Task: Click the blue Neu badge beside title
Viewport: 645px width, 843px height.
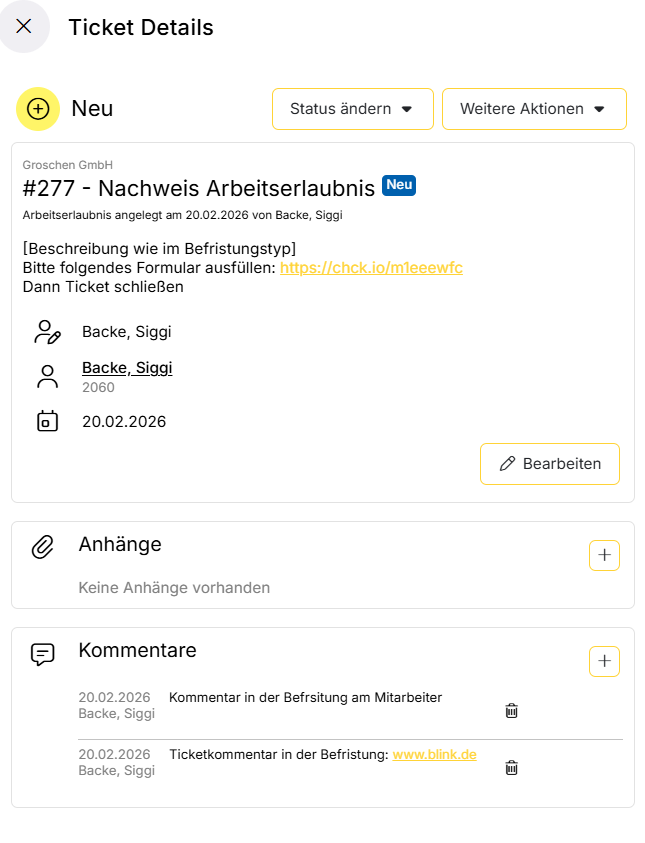Action: pos(398,185)
